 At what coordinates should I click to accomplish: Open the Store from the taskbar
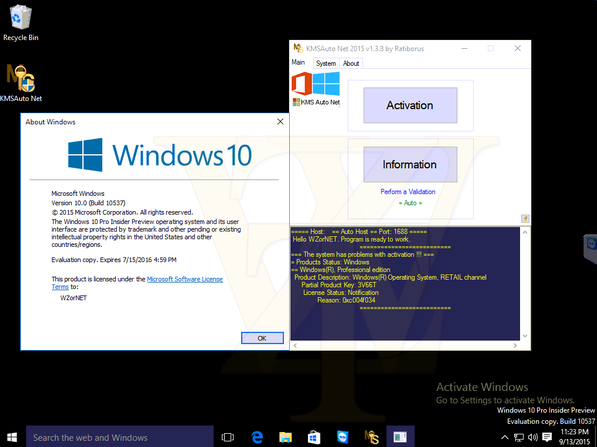tap(314, 437)
